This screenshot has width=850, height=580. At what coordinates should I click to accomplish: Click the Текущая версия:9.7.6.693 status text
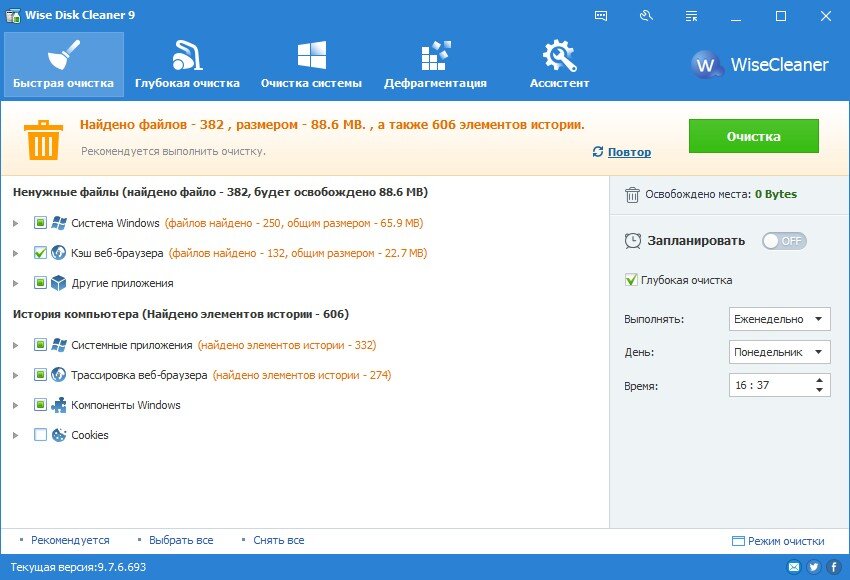coord(78,567)
